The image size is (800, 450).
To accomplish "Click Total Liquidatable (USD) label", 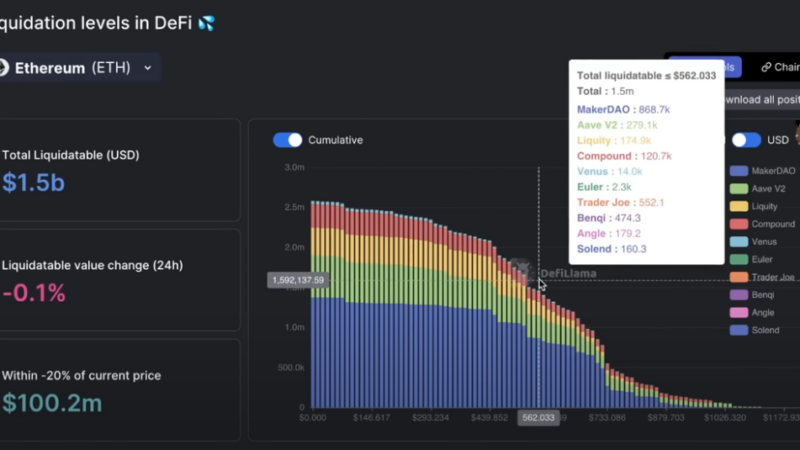I will coord(70,155).
